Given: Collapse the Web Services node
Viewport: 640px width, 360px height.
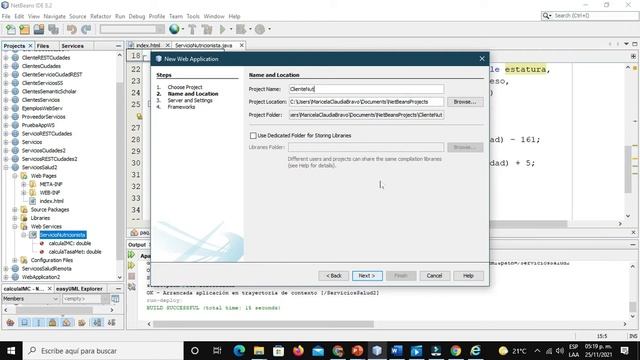Looking at the screenshot, I should pyautogui.click(x=15, y=227).
